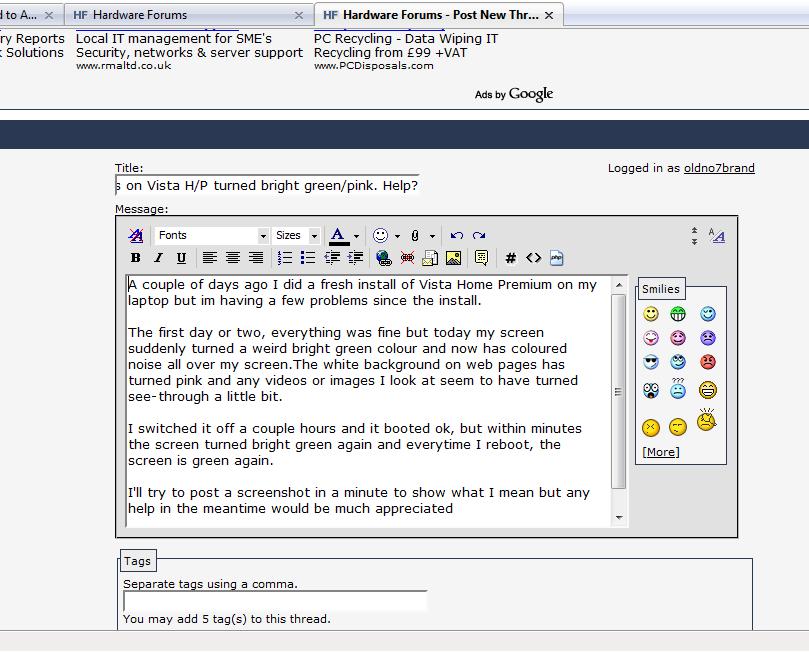809x652 pixels.
Task: Click the Remove Formatting icon
Action: click(136, 236)
